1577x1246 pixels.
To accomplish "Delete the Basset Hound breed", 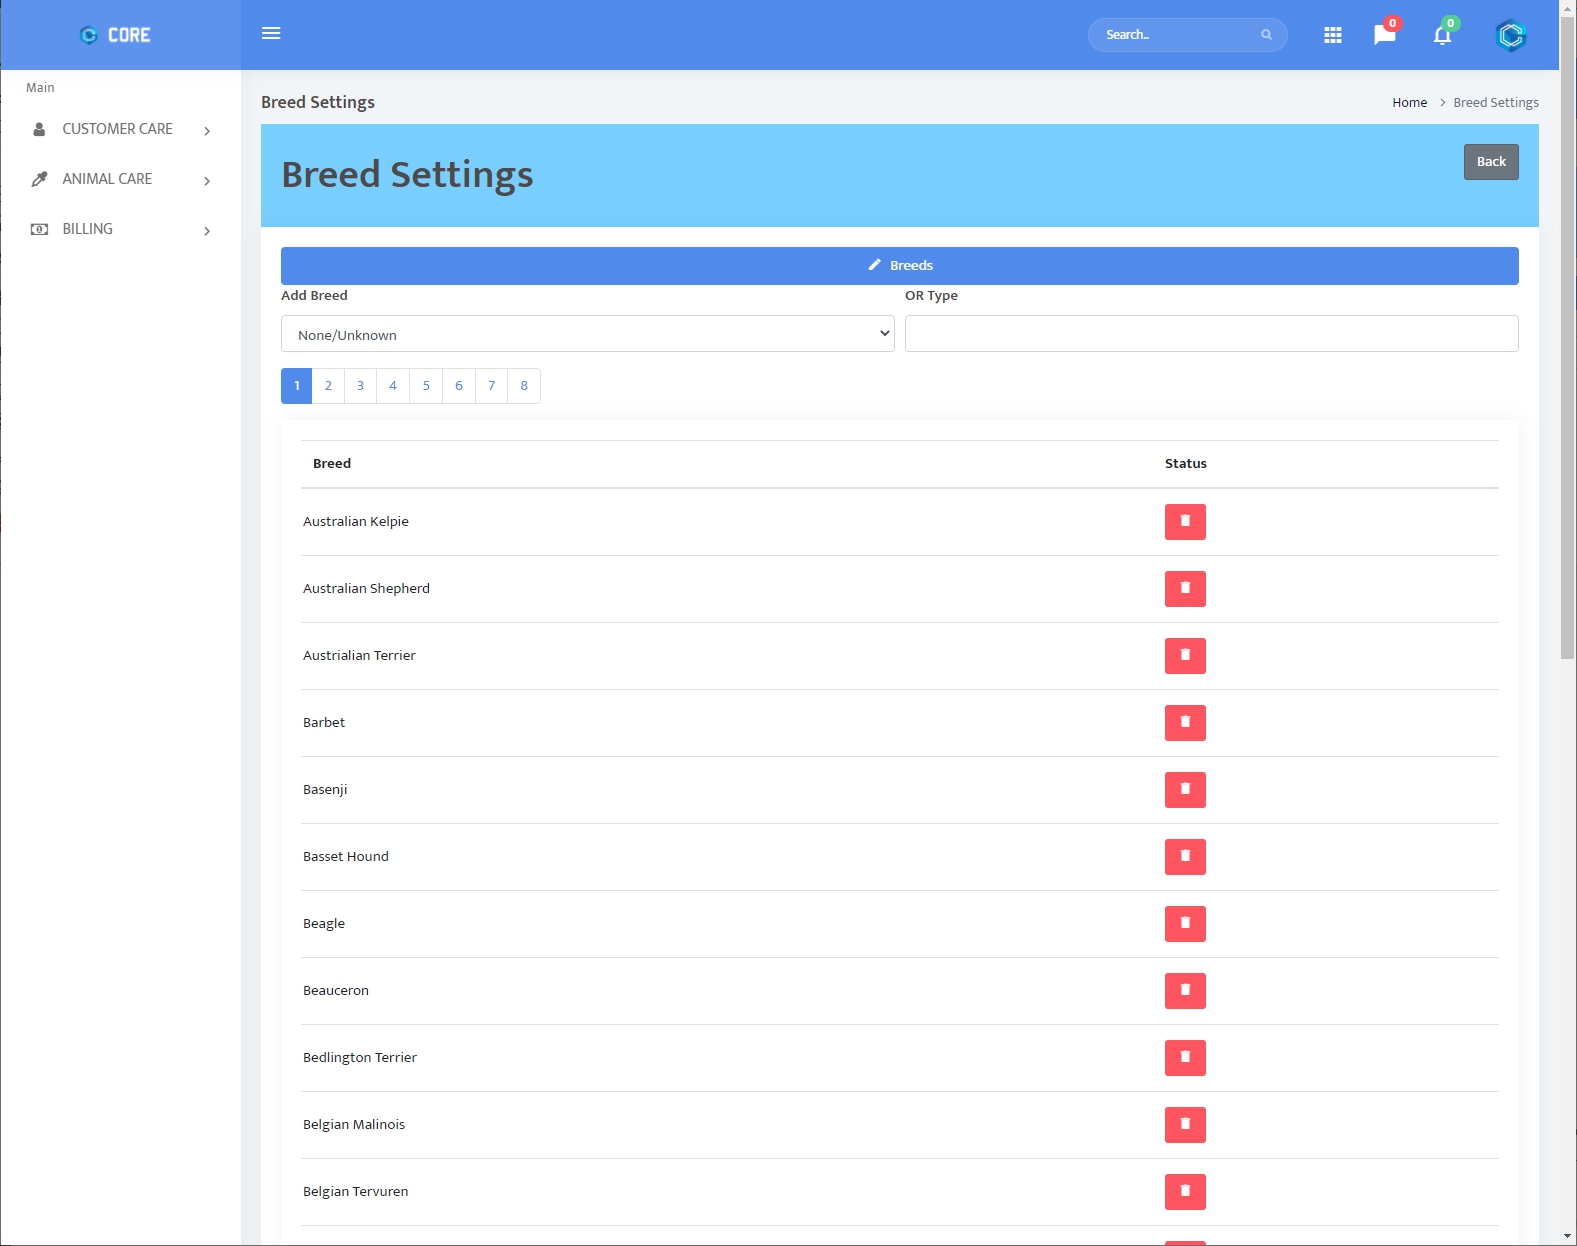I will (1185, 857).
